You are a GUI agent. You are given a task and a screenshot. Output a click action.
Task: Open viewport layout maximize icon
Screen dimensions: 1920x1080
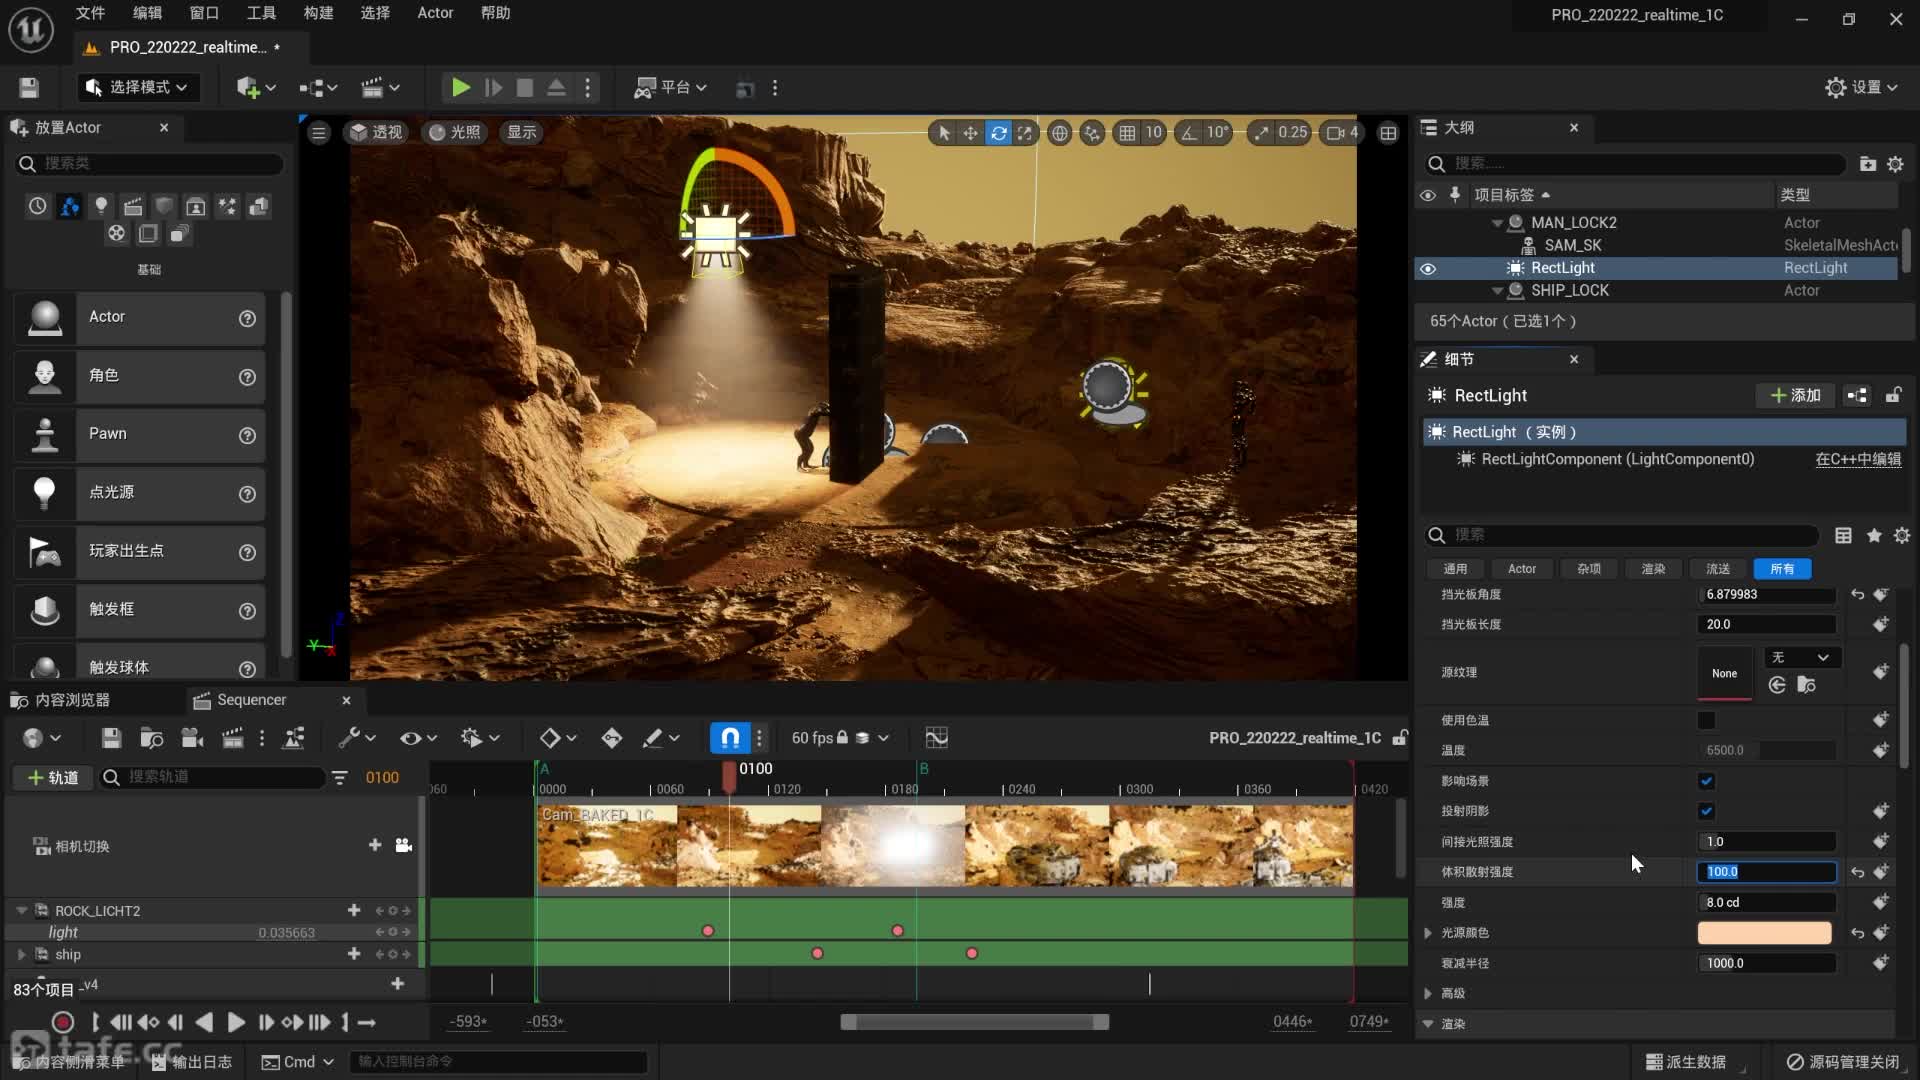pyautogui.click(x=1388, y=133)
